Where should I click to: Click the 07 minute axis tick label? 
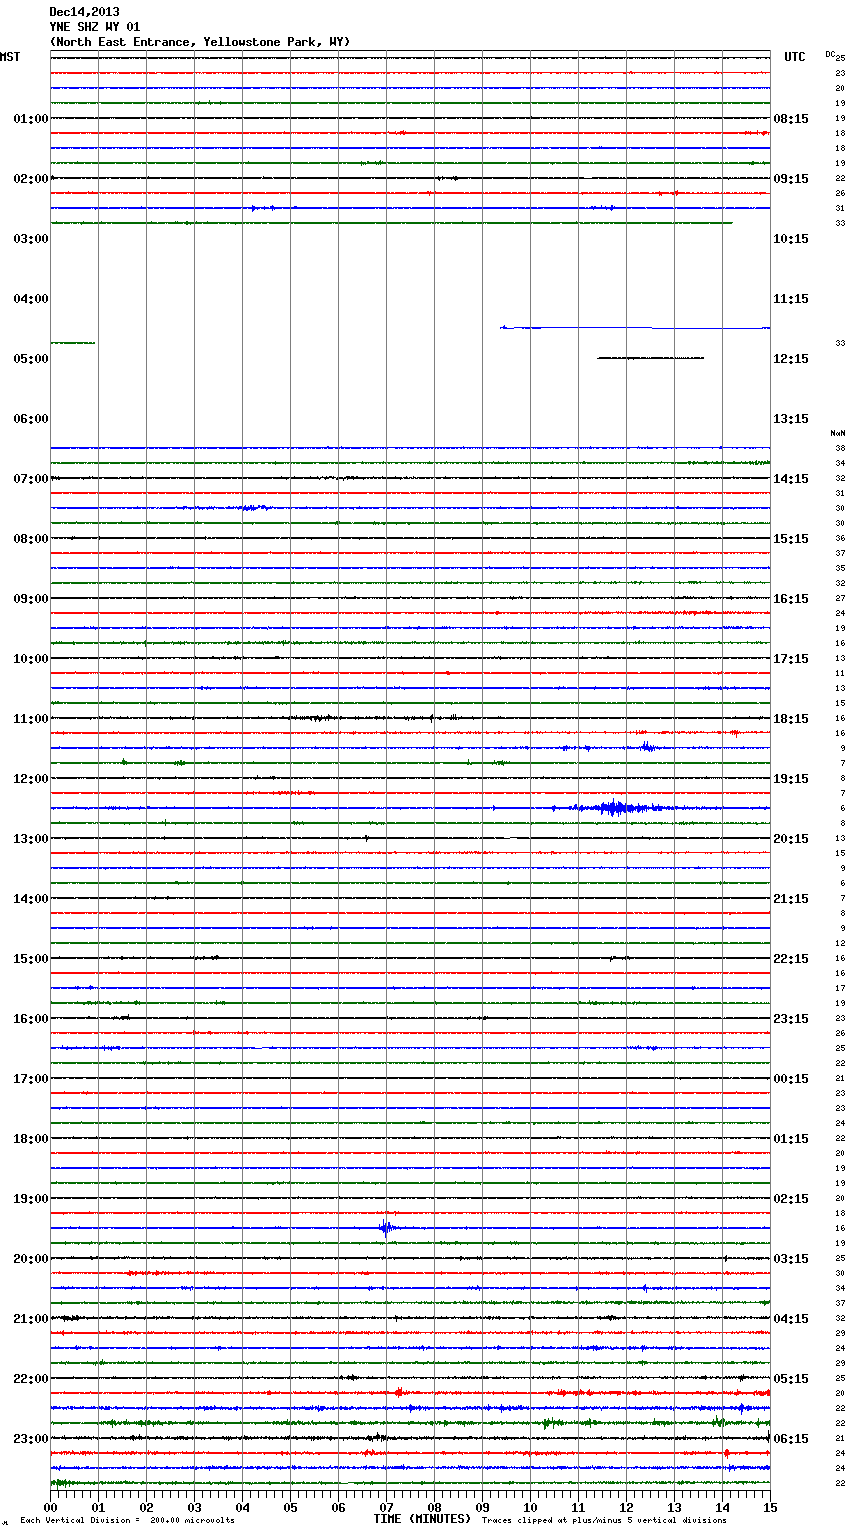(387, 1507)
